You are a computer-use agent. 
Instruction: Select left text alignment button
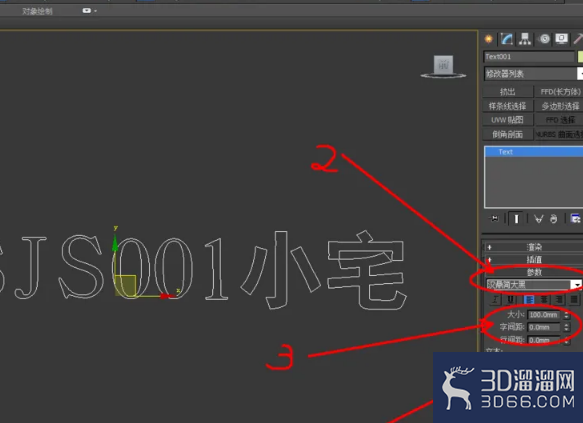pos(529,300)
